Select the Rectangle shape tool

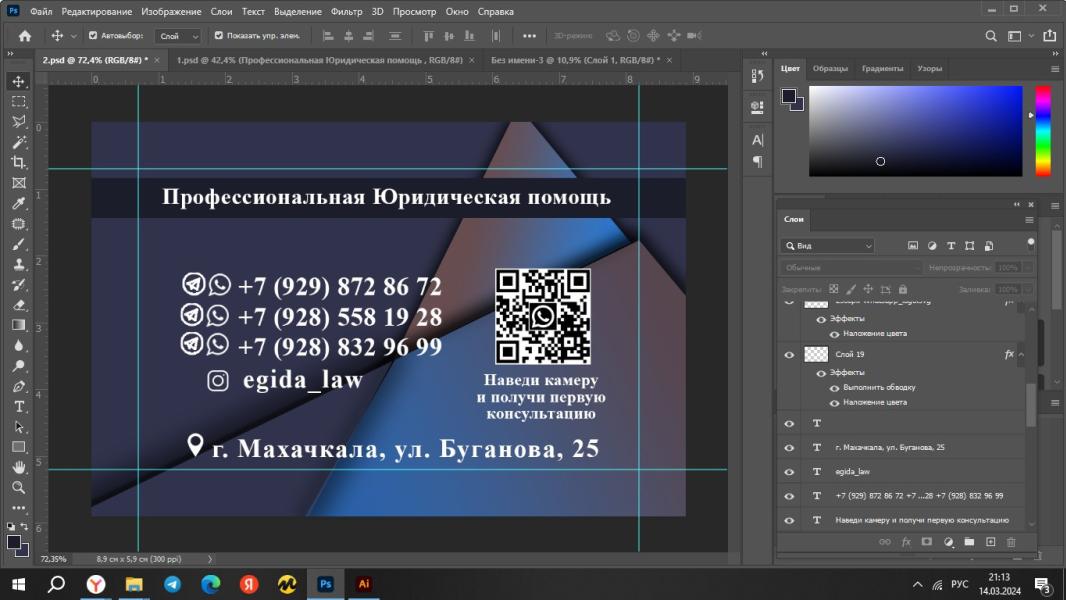(x=18, y=447)
